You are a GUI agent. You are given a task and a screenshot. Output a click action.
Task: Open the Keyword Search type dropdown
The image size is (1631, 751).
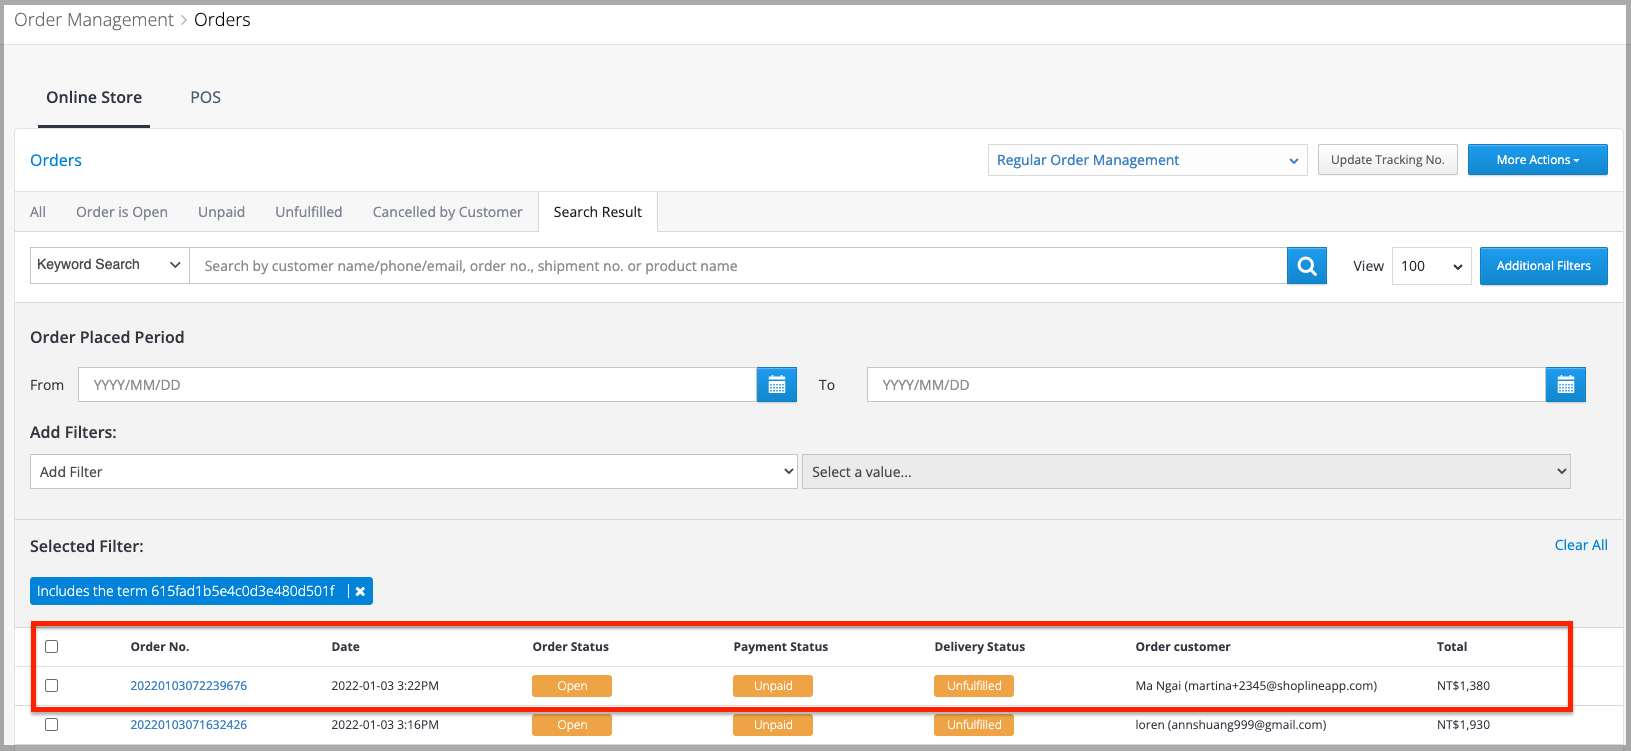[x=109, y=265]
